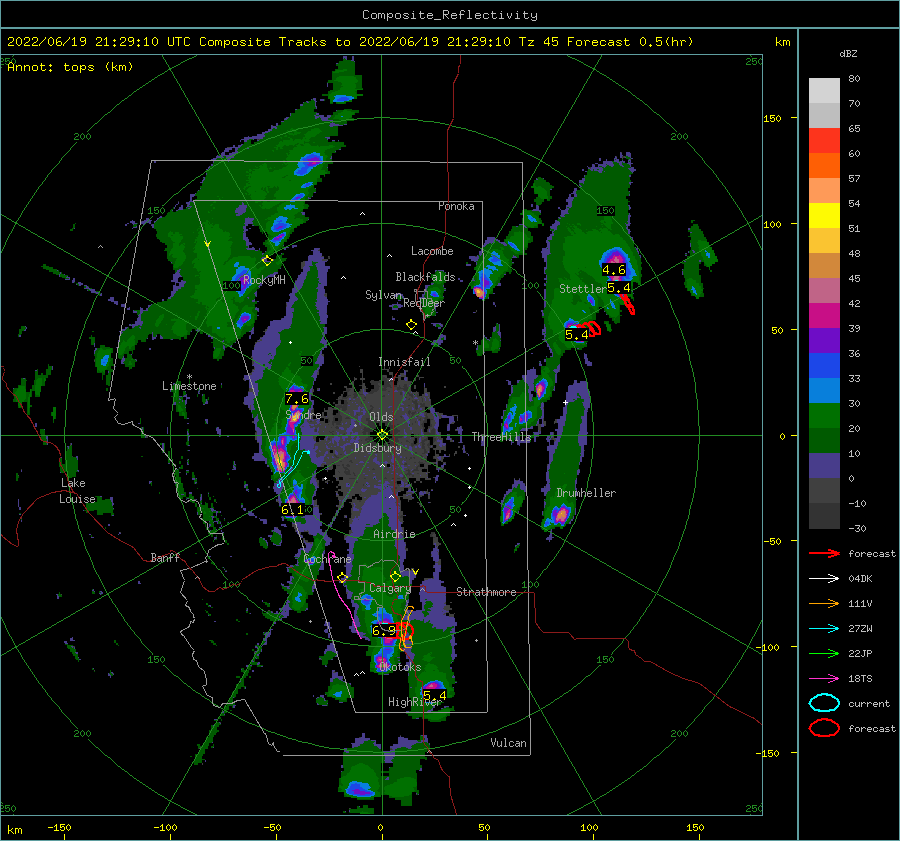Click the Okotoks town label
900x841 pixels.
[x=400, y=667]
